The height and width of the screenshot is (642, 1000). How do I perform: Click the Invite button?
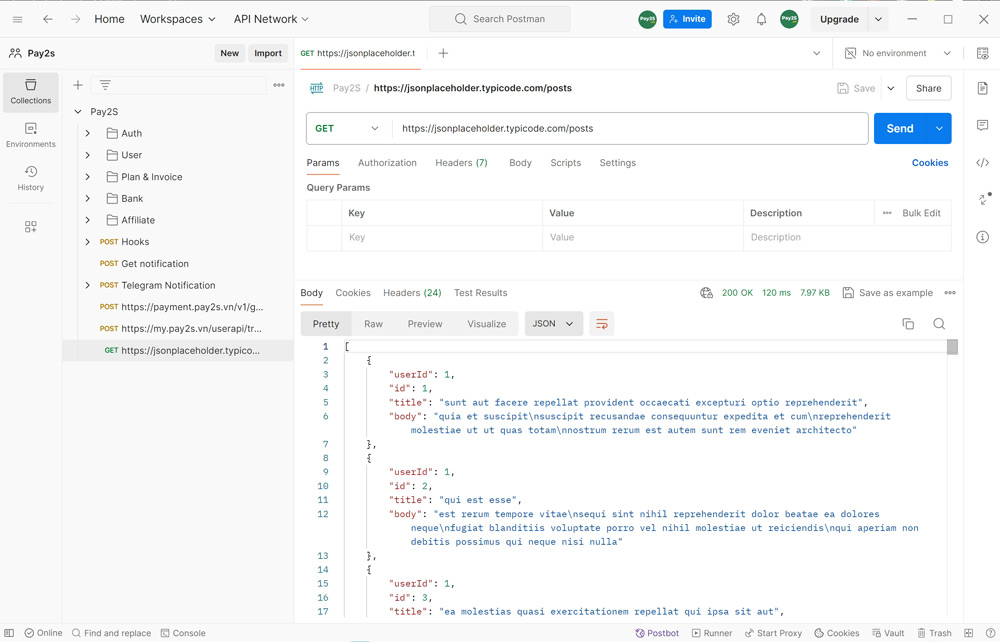[688, 19]
